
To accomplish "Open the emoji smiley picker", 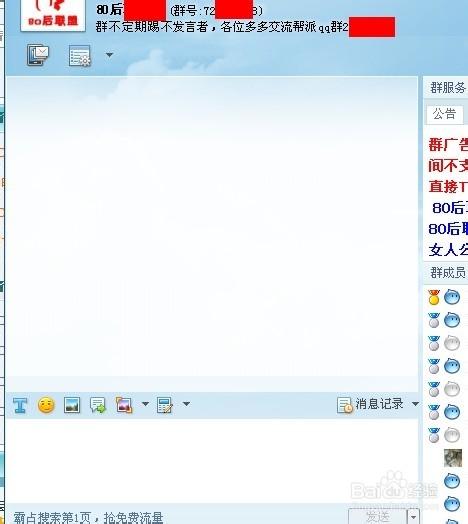I will 46,405.
